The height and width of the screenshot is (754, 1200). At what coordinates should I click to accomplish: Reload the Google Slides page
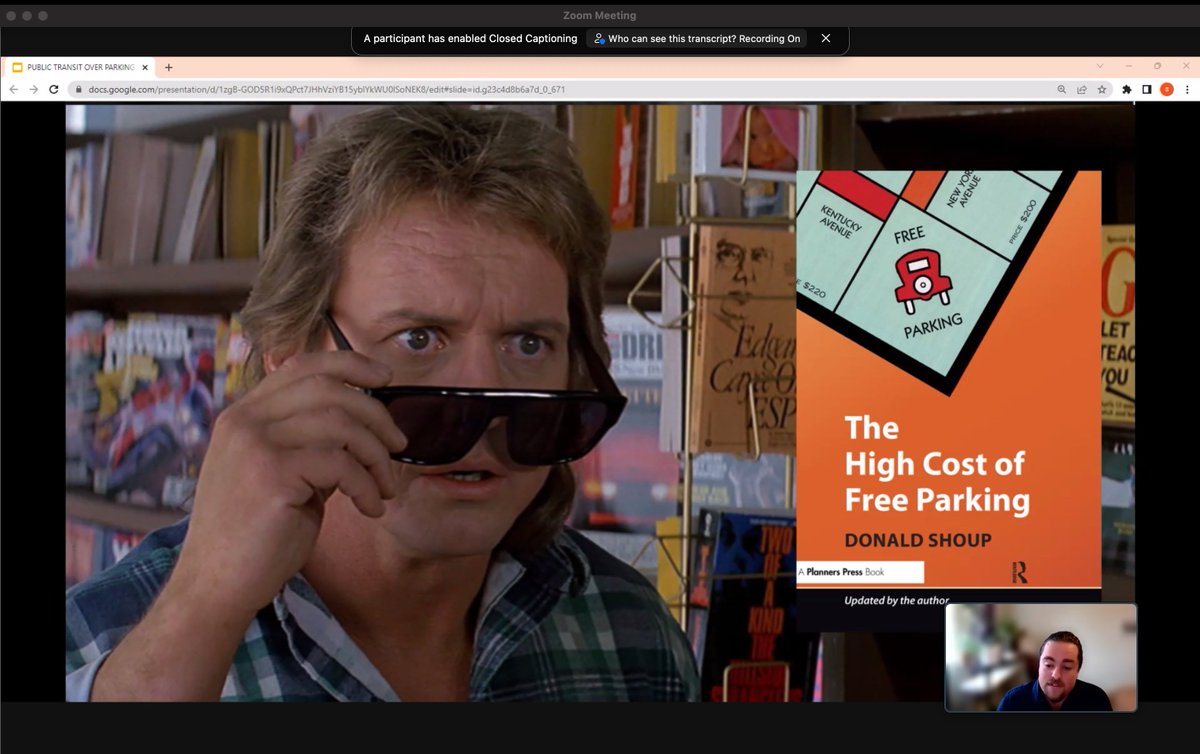(x=54, y=89)
